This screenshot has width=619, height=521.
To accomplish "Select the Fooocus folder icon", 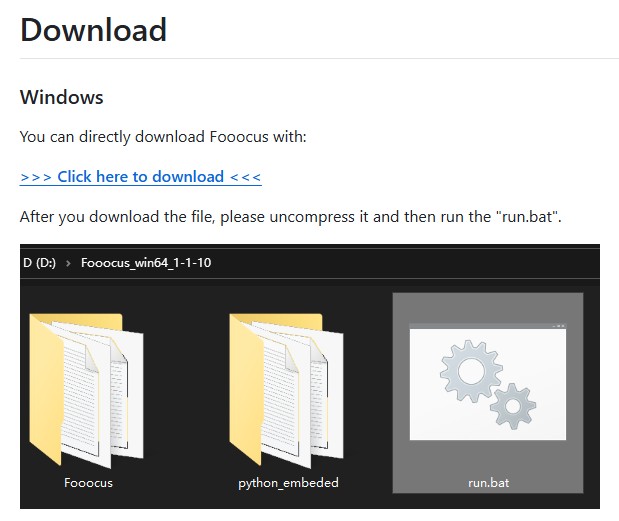I will click(86, 390).
